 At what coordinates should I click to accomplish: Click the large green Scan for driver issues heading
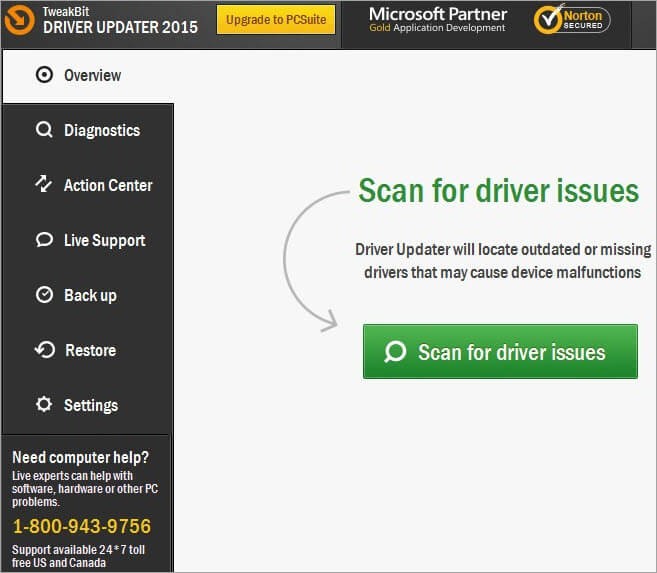[499, 191]
